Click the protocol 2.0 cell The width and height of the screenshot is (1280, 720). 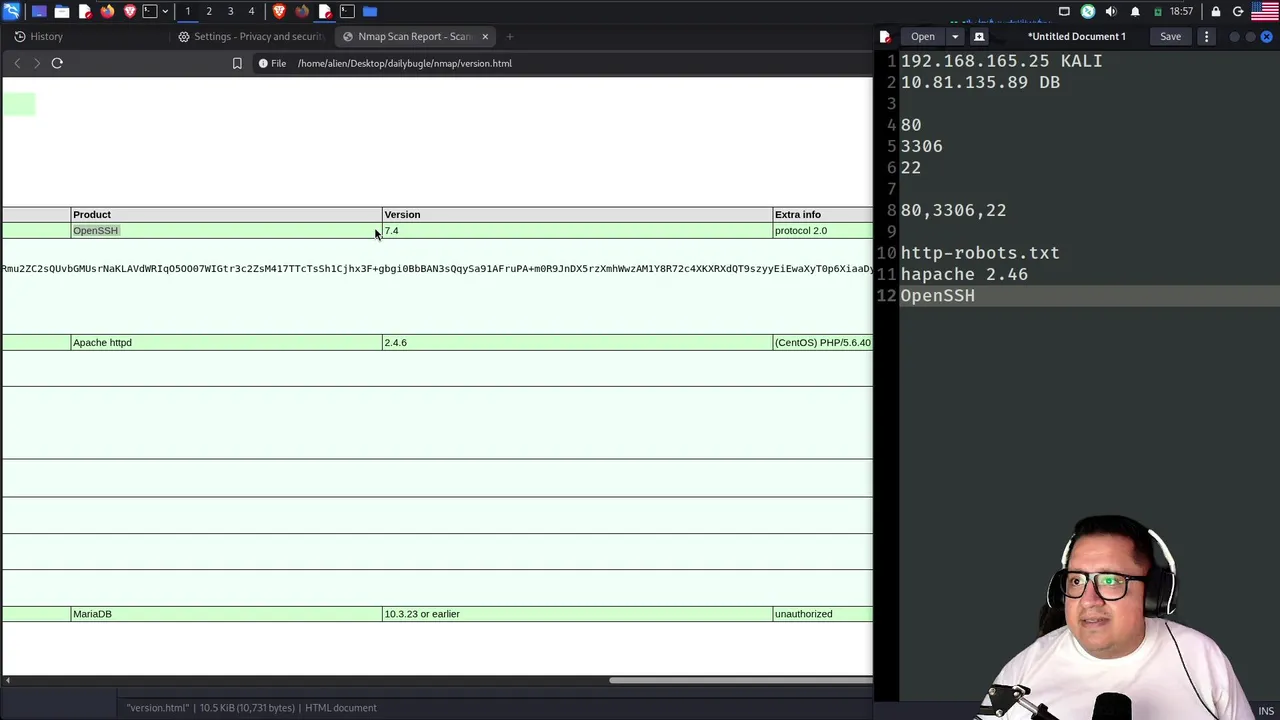tap(822, 231)
